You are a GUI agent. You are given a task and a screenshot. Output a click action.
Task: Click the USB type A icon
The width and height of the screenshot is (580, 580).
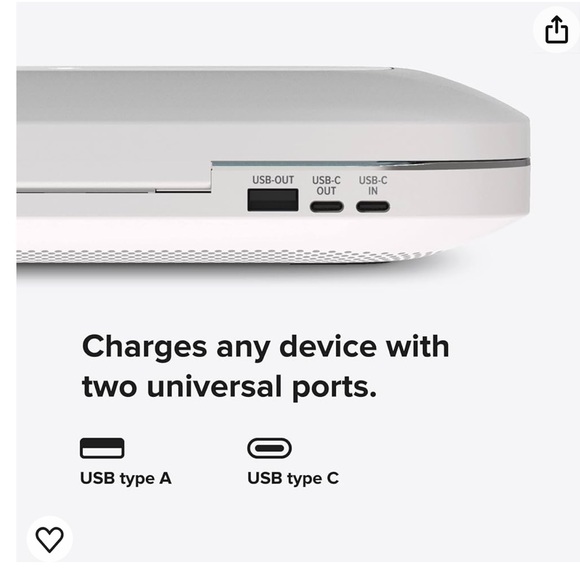pyautogui.click(x=102, y=448)
